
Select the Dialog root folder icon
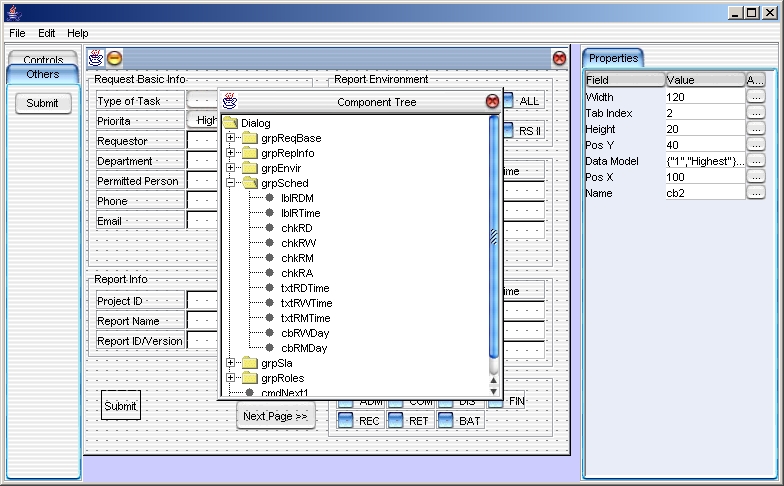tap(230, 123)
